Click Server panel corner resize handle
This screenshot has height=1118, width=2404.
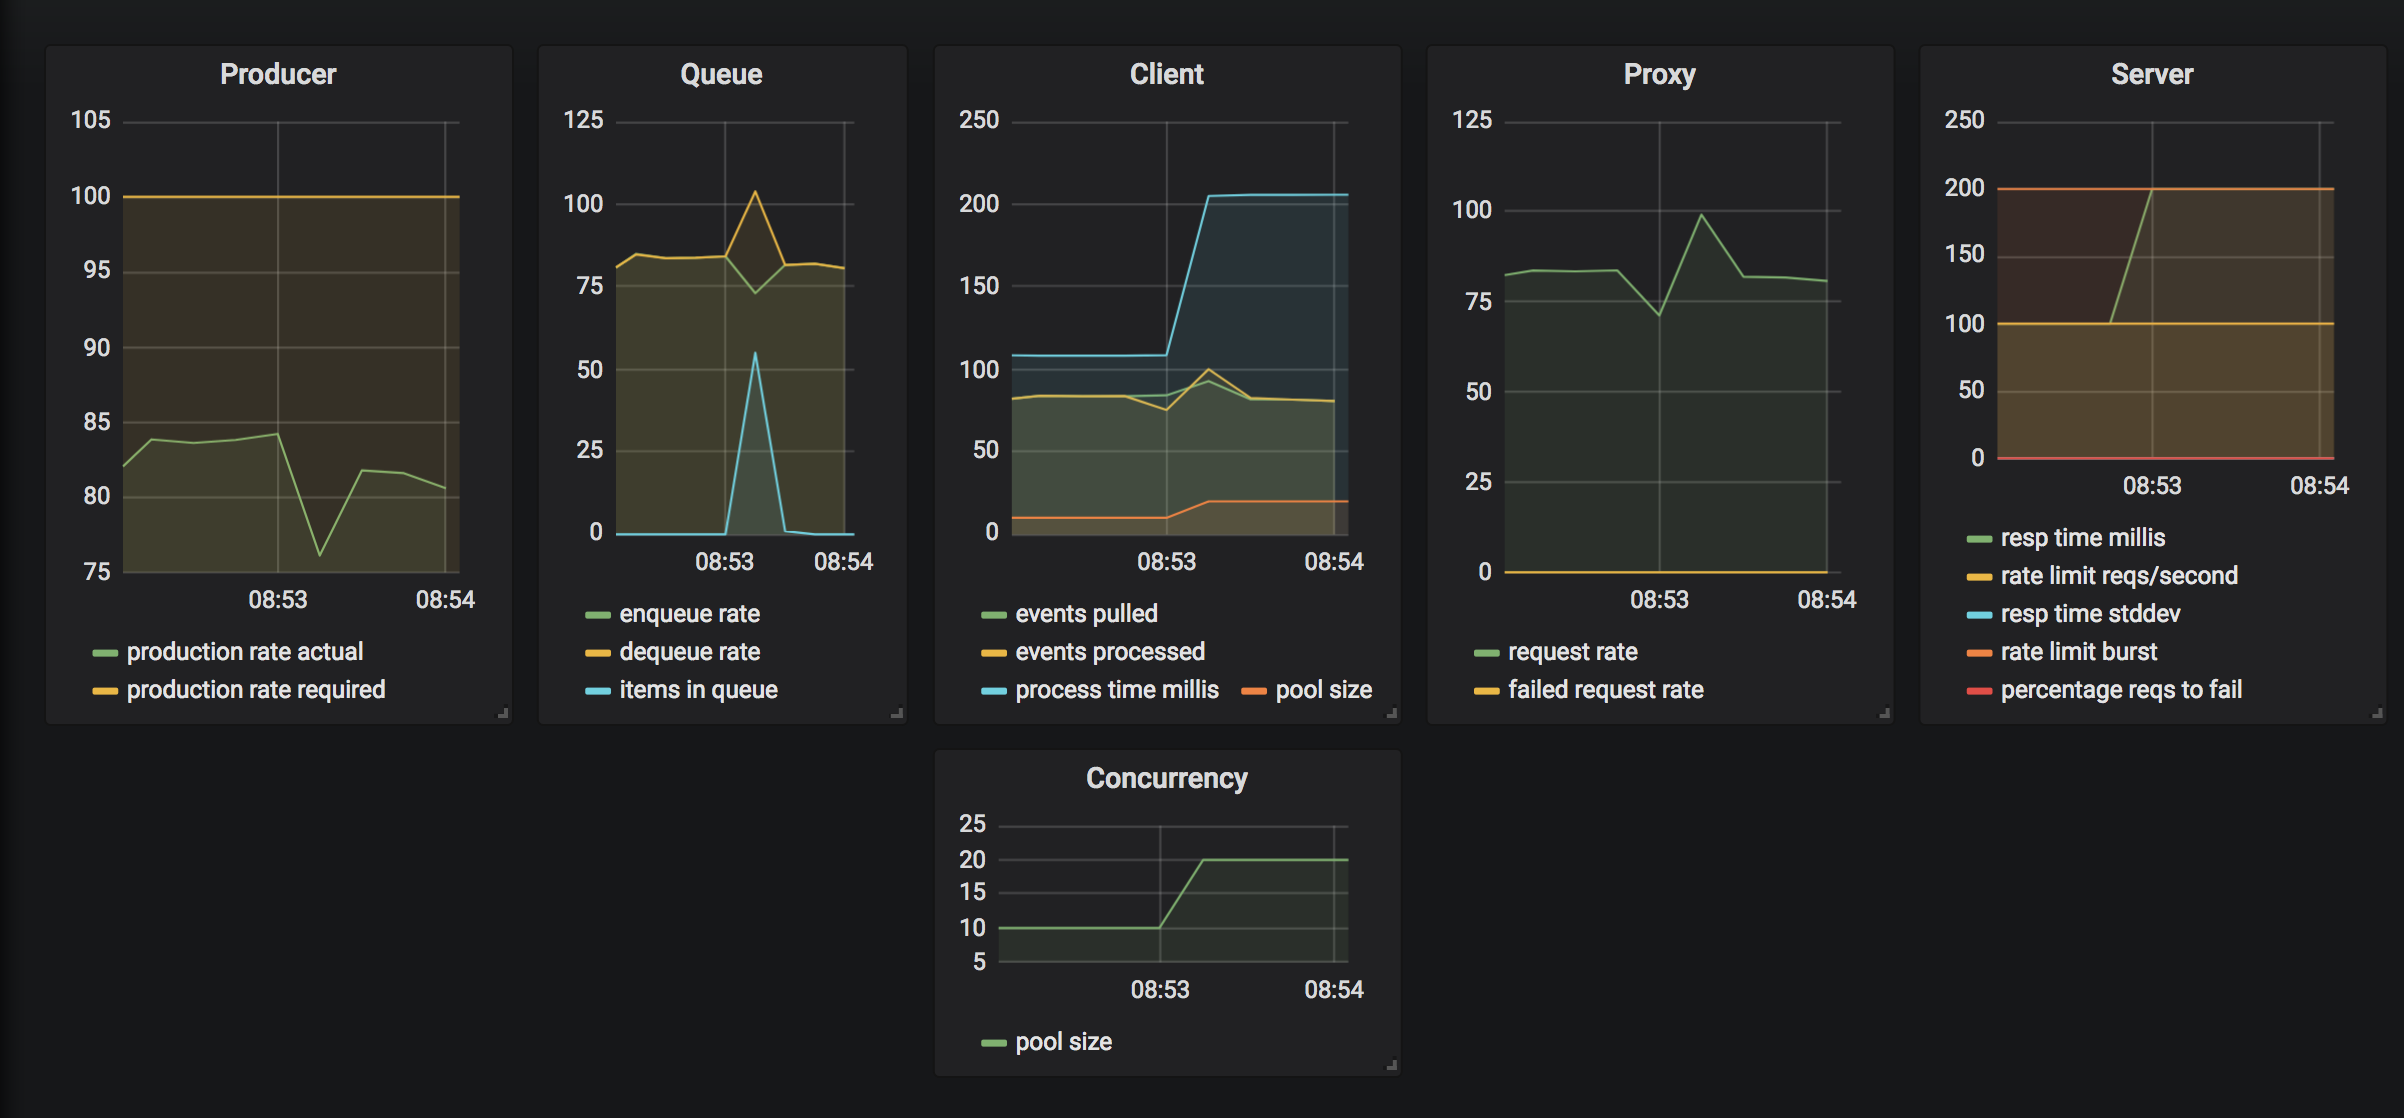coord(2377,713)
